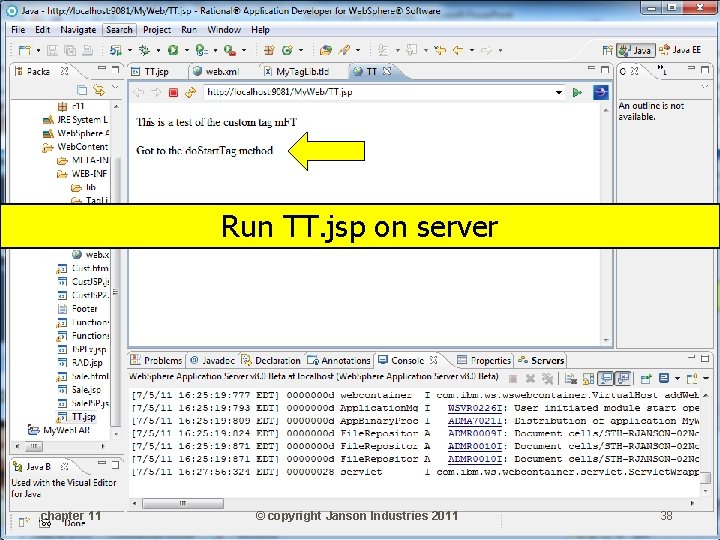Screen dimensions: 720x540
Task: Click the Save toolbar icon
Action: pyautogui.click(x=52, y=50)
